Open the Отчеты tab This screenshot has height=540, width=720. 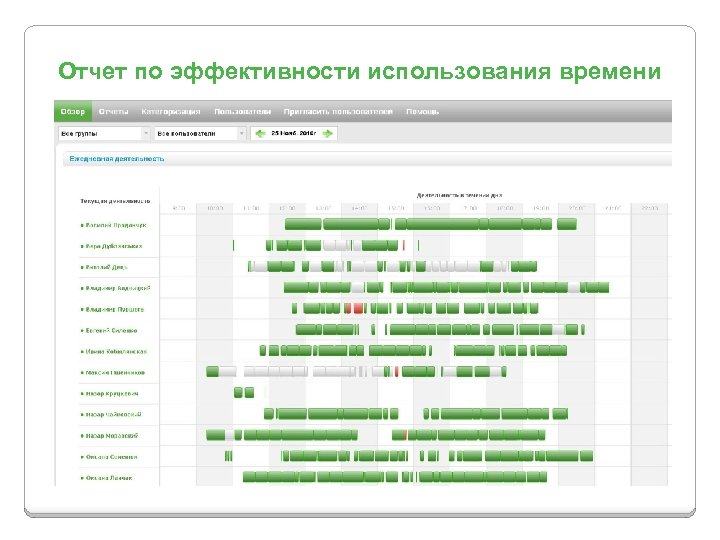tap(113, 112)
